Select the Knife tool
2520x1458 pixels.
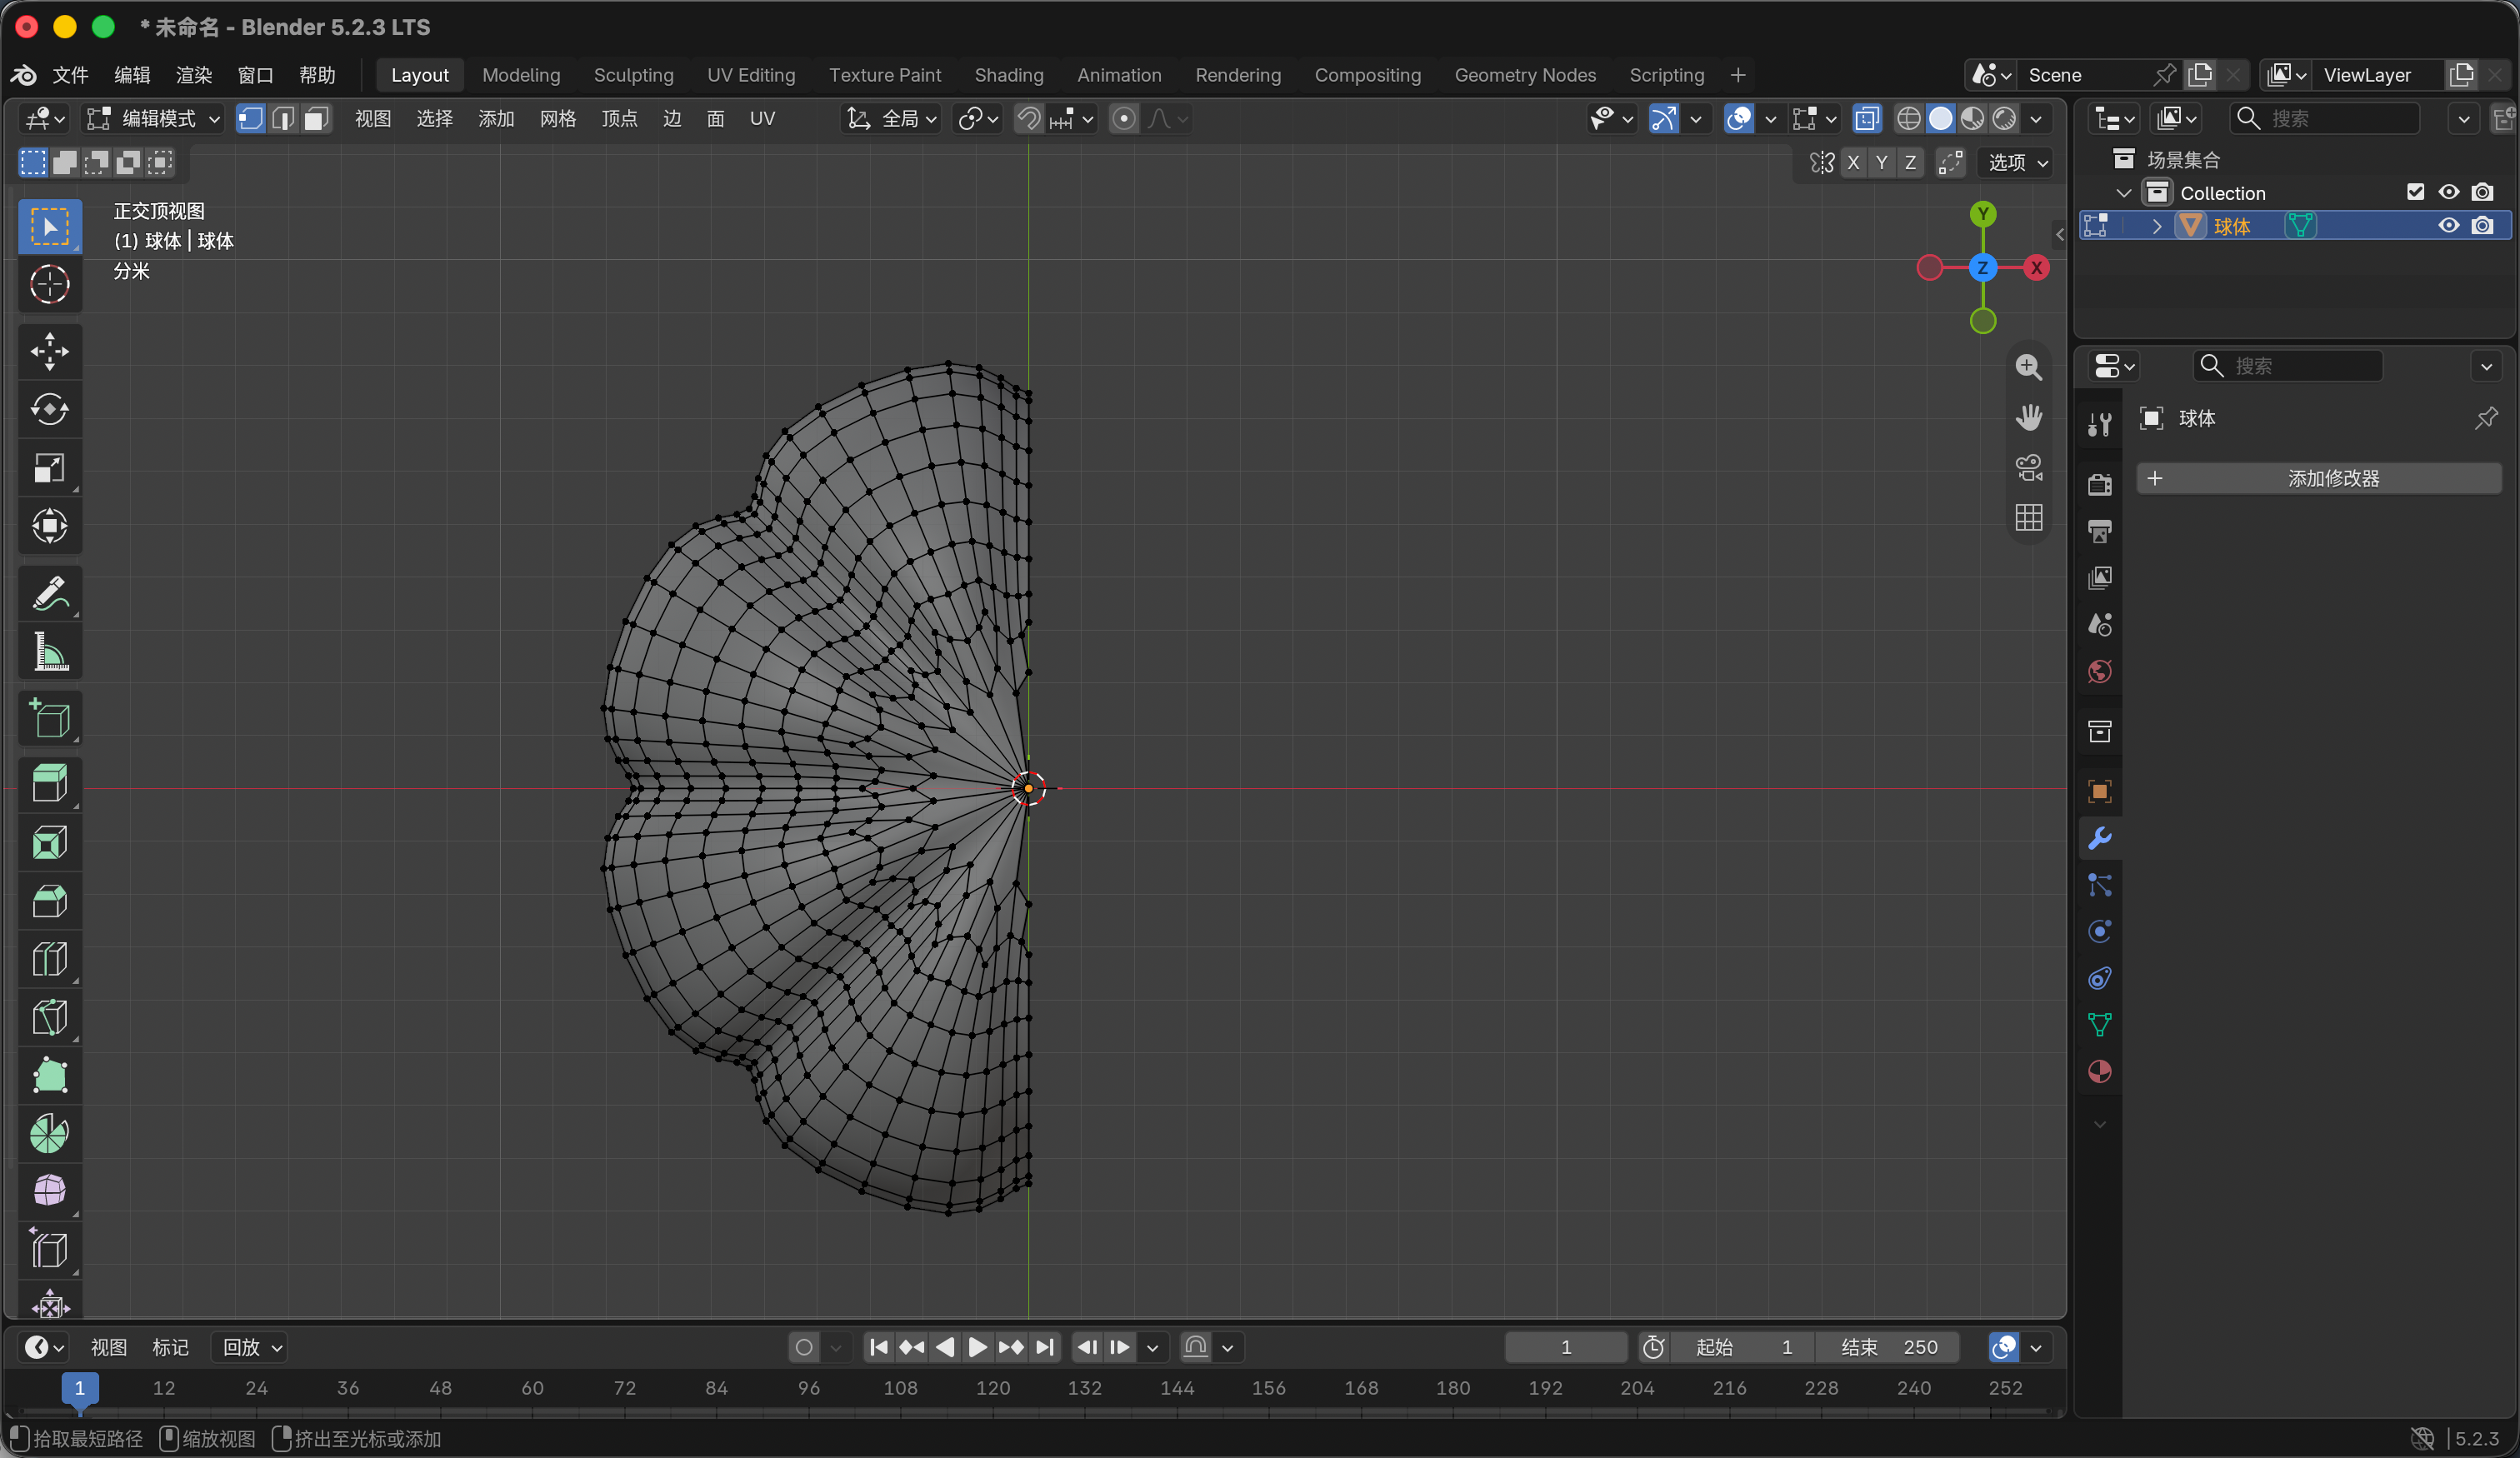click(x=49, y=1017)
